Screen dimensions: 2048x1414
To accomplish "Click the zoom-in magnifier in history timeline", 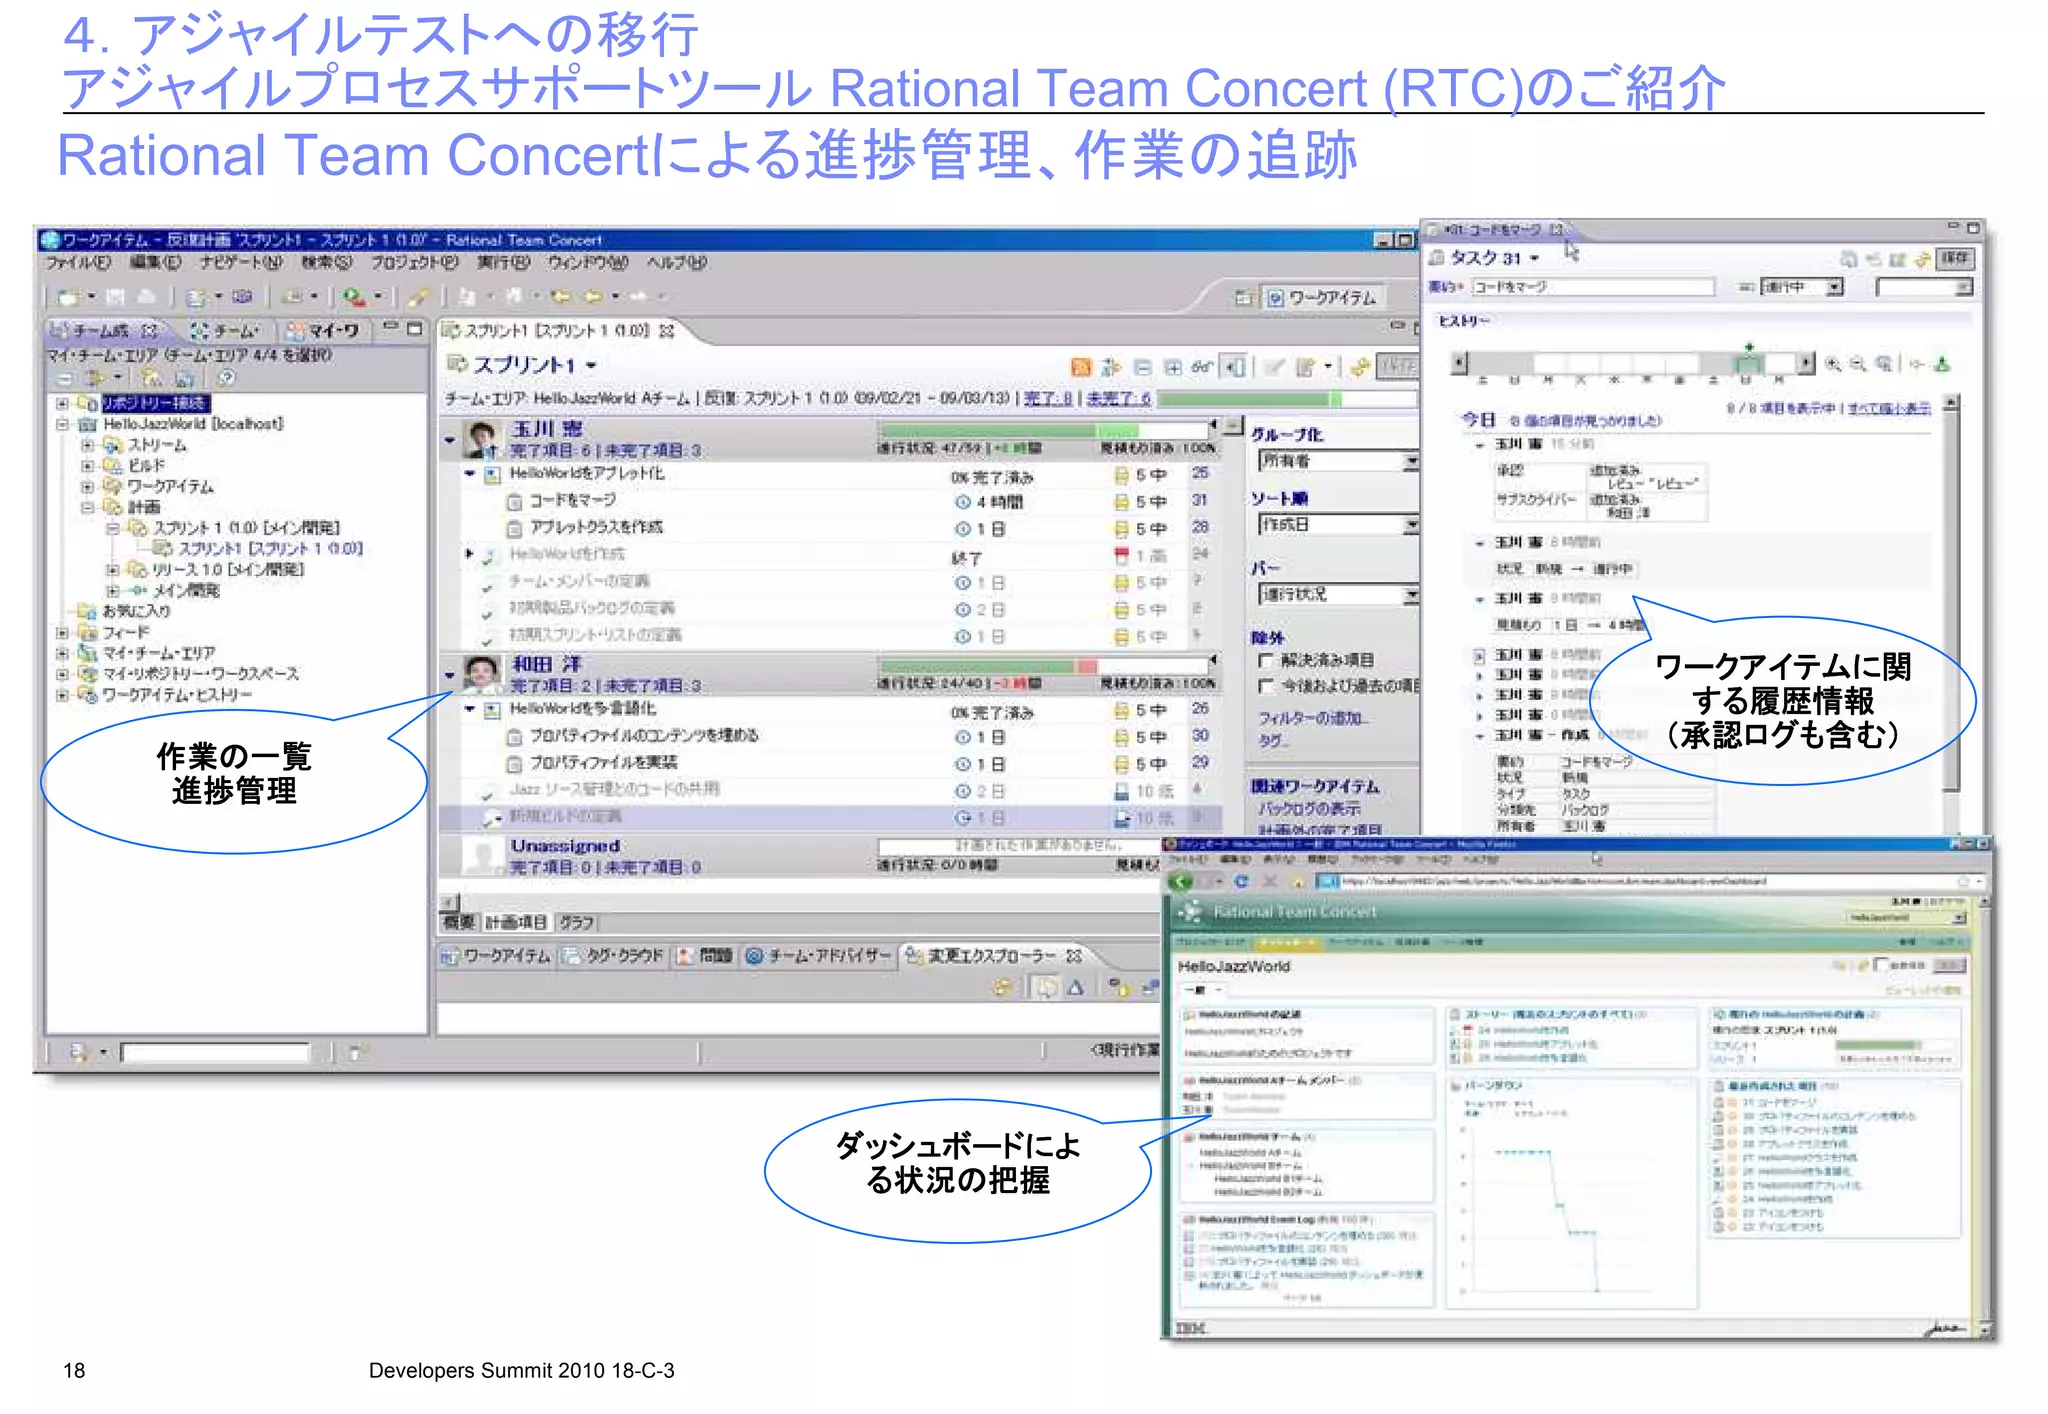I will click(1833, 365).
